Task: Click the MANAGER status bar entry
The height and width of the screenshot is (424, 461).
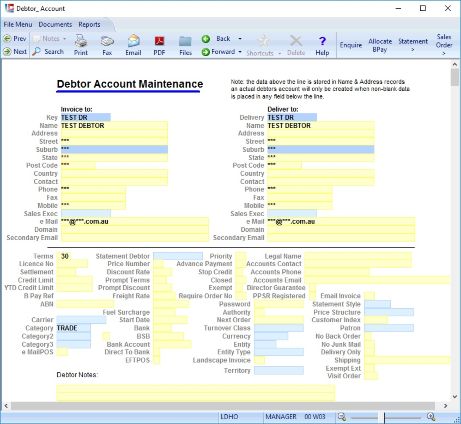Action: [281, 417]
